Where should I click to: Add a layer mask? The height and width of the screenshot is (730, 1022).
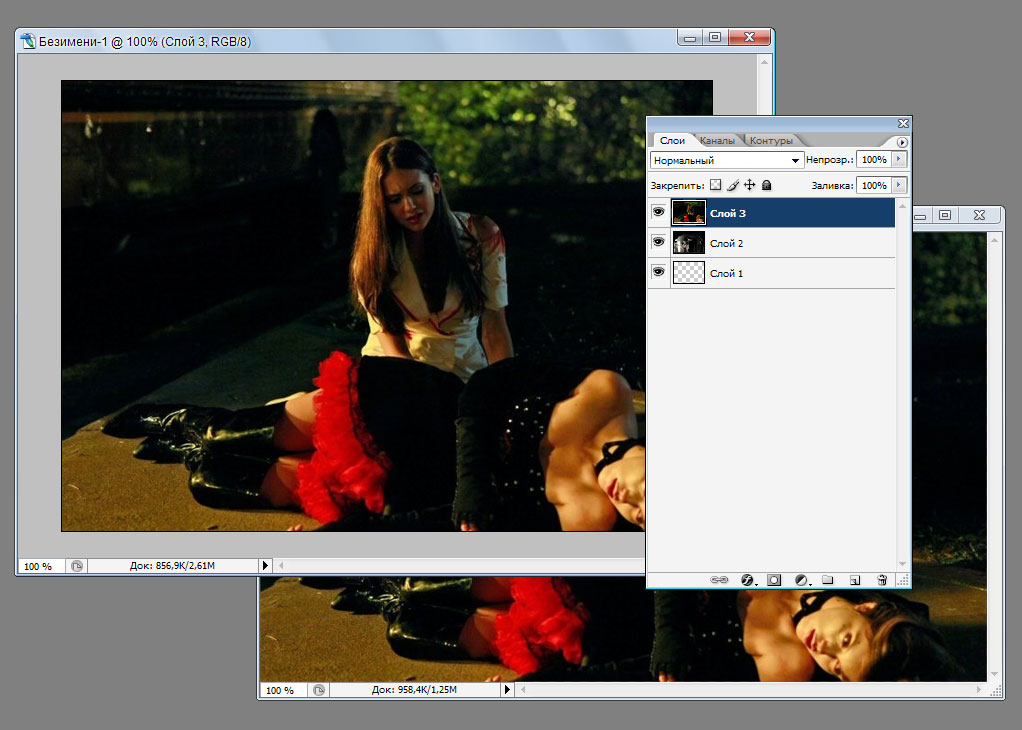click(773, 580)
